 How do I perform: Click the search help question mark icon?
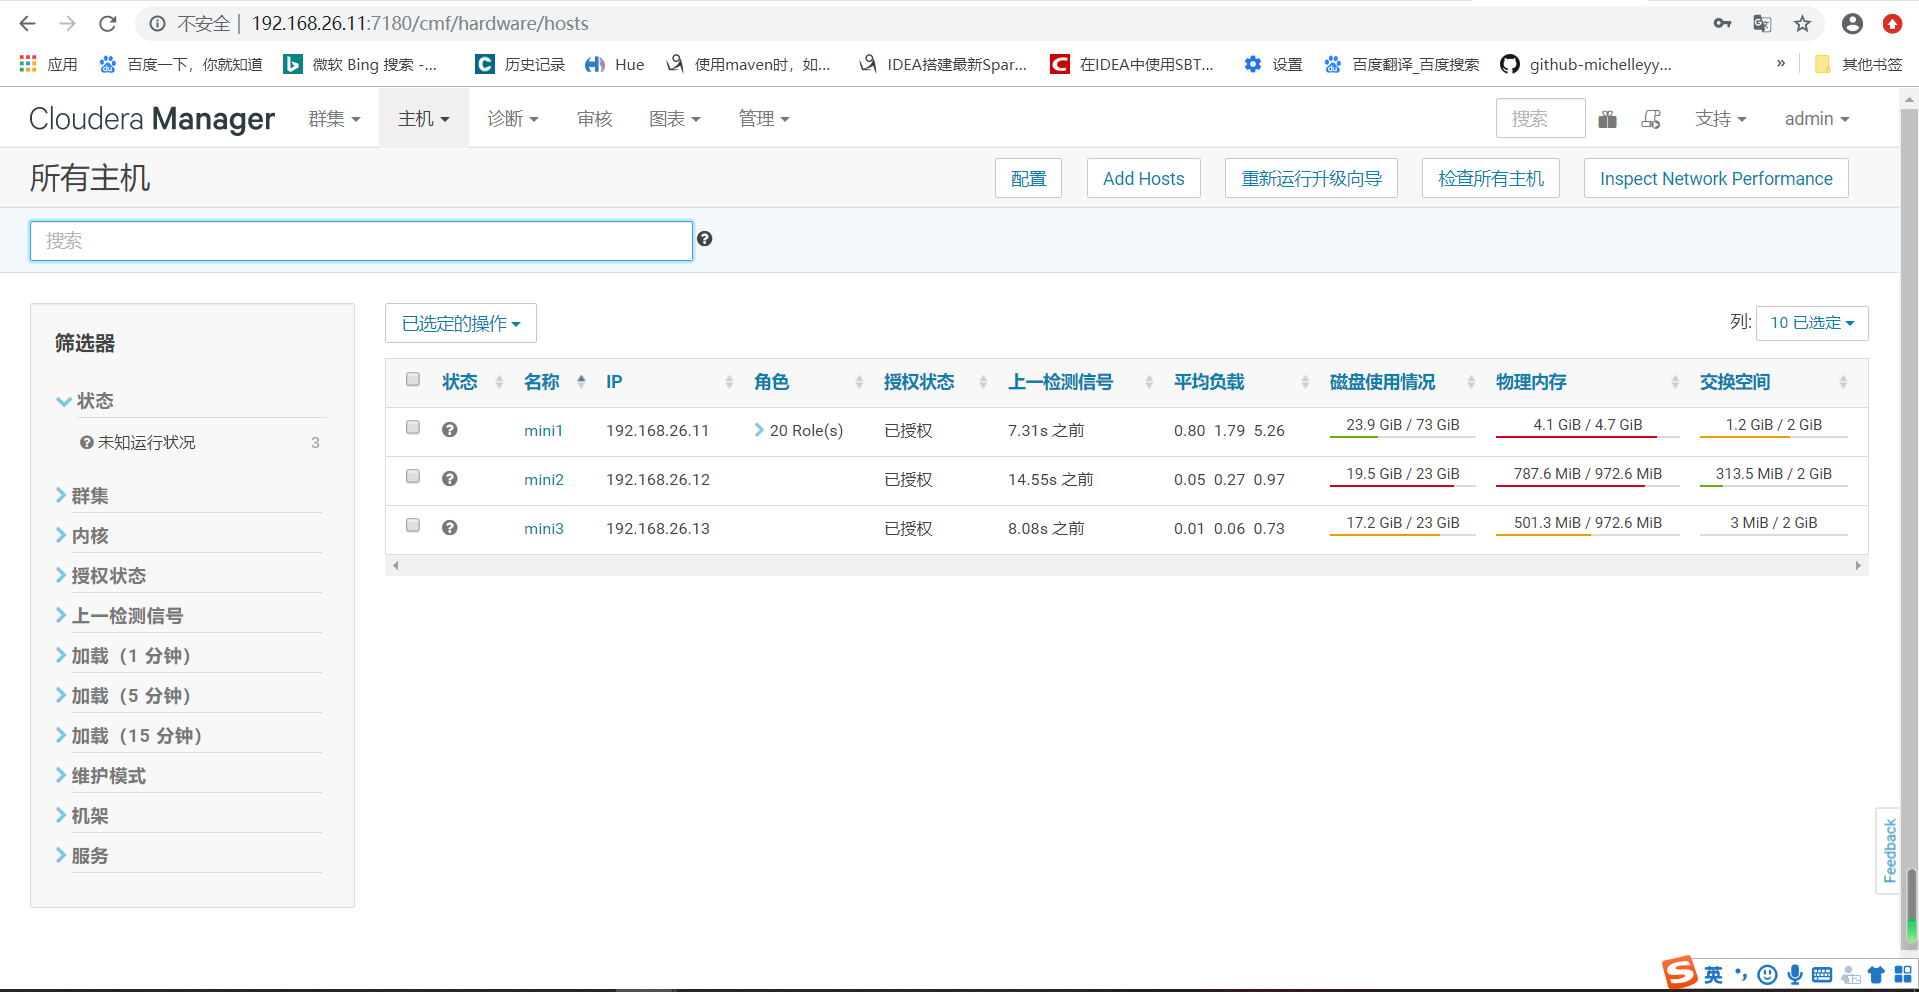(x=705, y=238)
